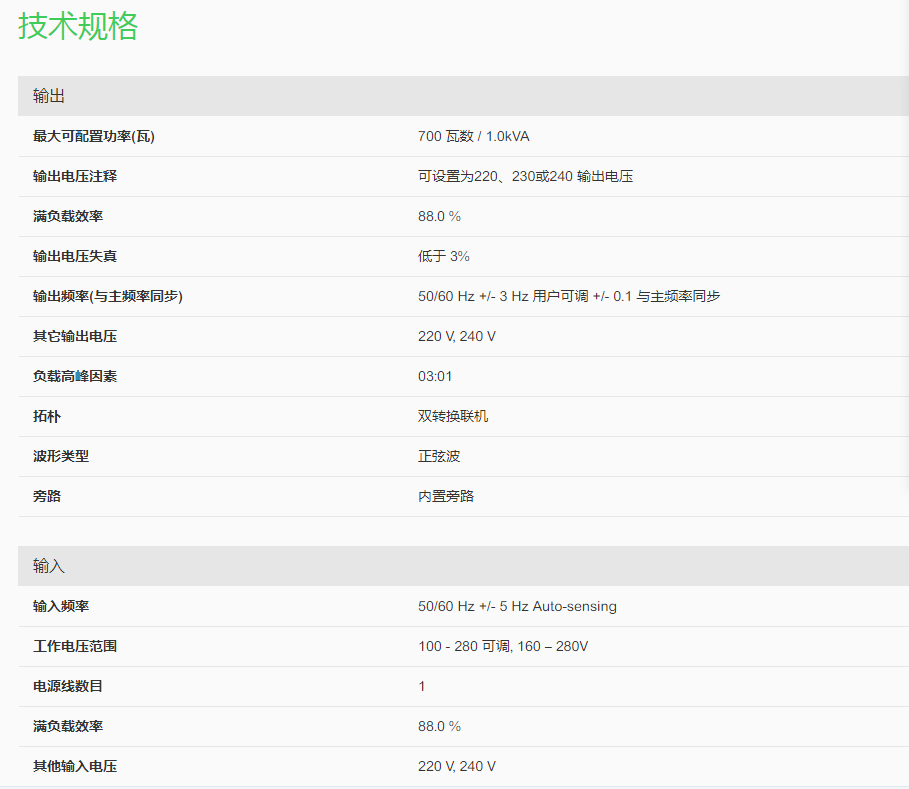This screenshot has width=909, height=789.
Task: Click the 可设置为220、230或240 输出电压 value
Action: point(525,176)
